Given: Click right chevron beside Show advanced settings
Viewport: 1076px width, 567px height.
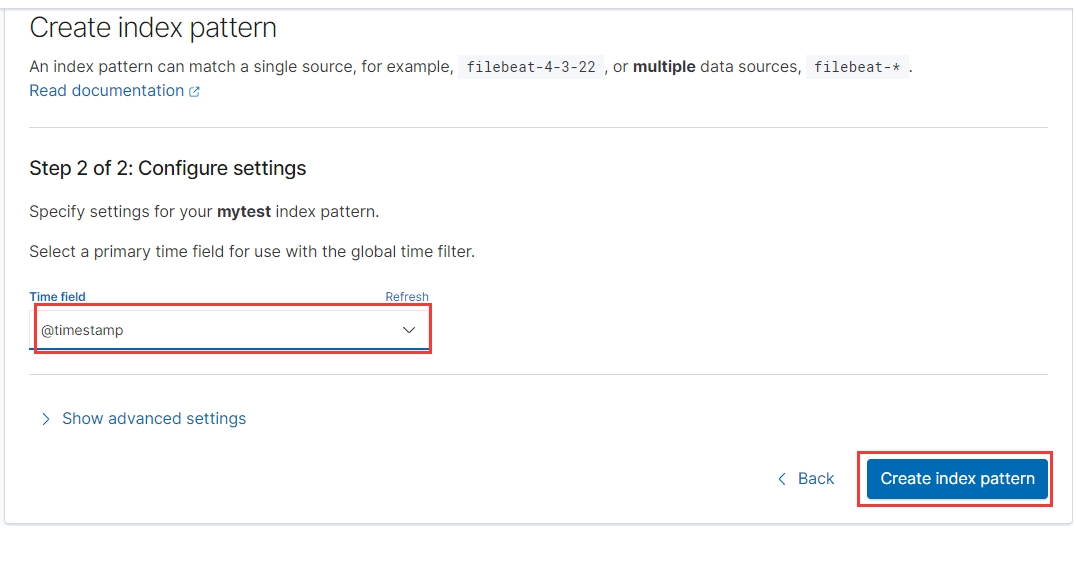Looking at the screenshot, I should [x=45, y=419].
